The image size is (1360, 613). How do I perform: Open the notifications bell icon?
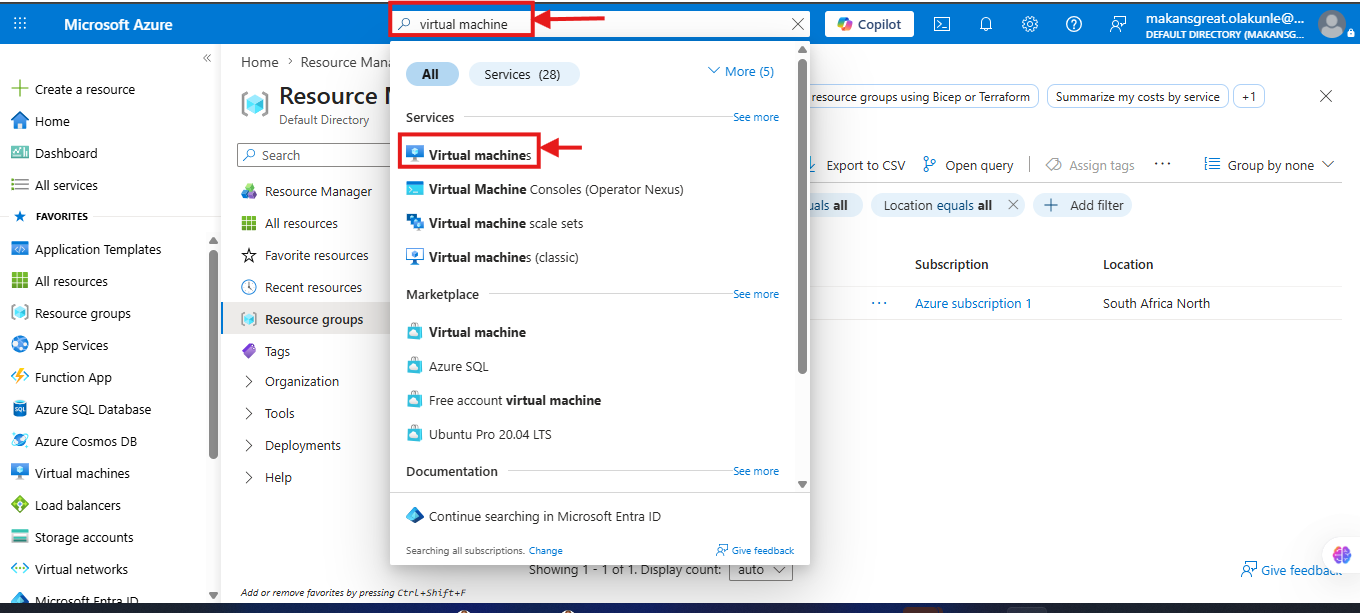click(986, 24)
